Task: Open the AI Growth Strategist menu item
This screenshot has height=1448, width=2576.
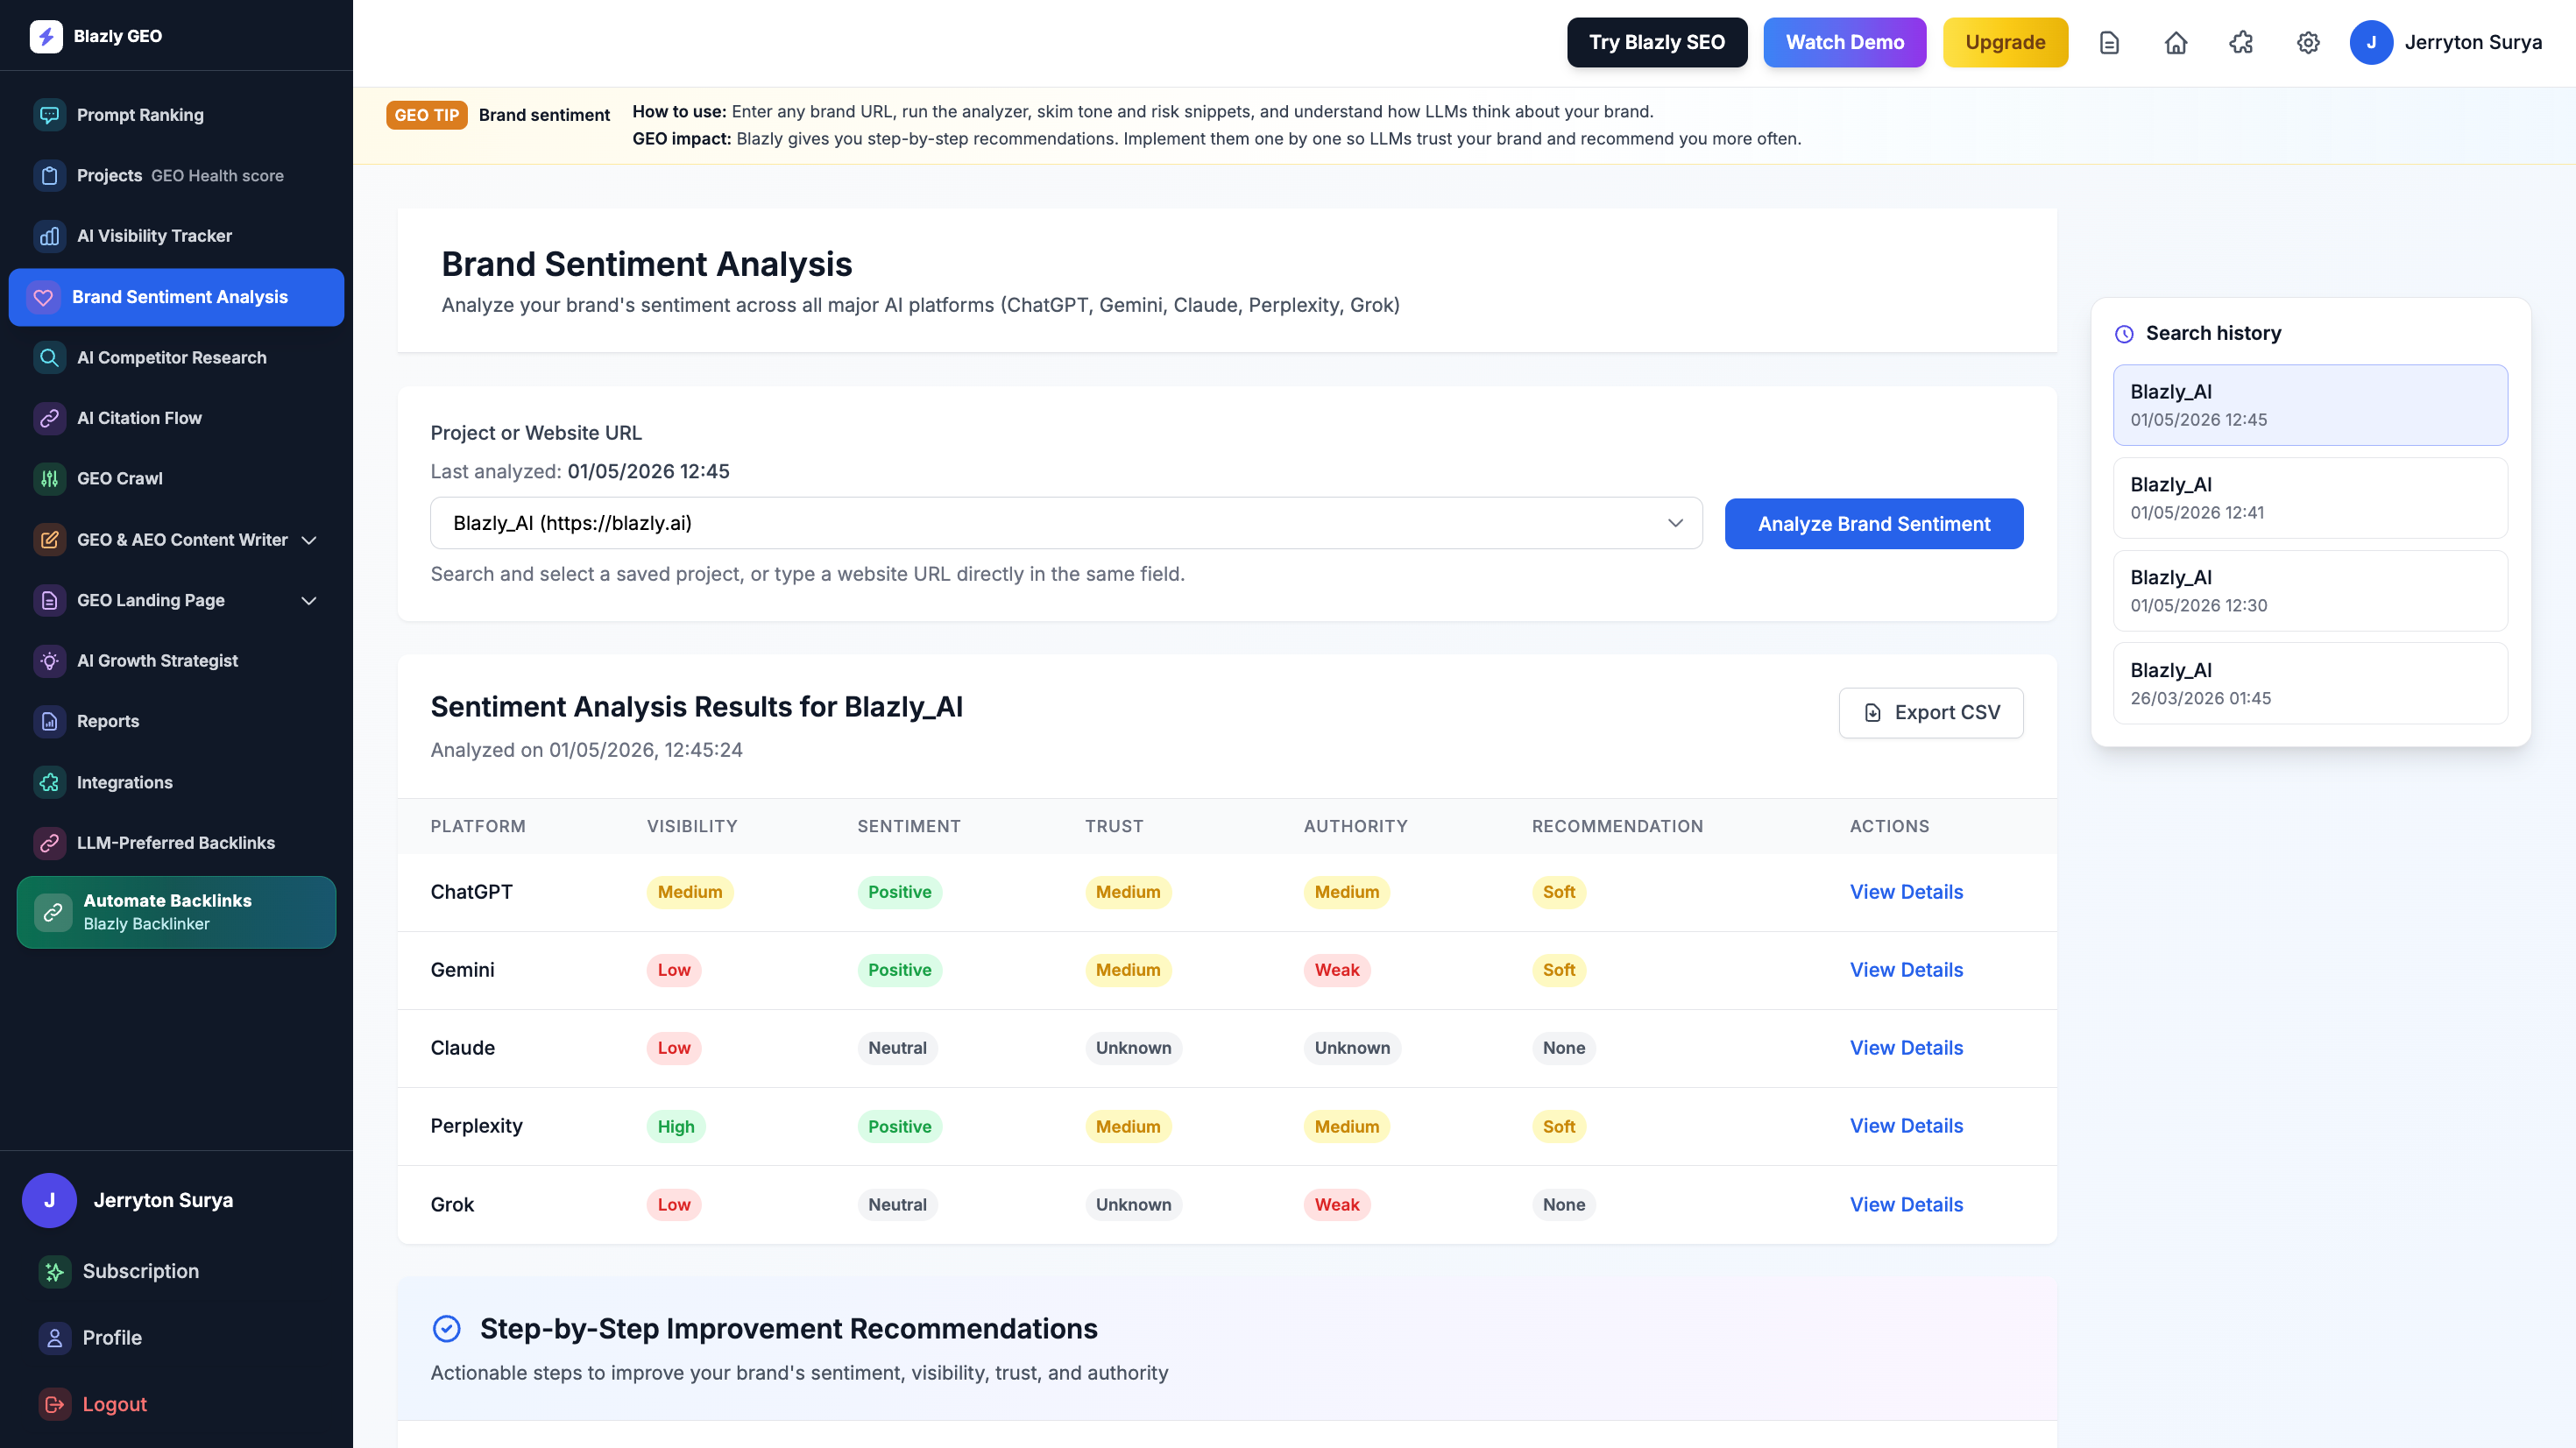Action: click(x=176, y=661)
